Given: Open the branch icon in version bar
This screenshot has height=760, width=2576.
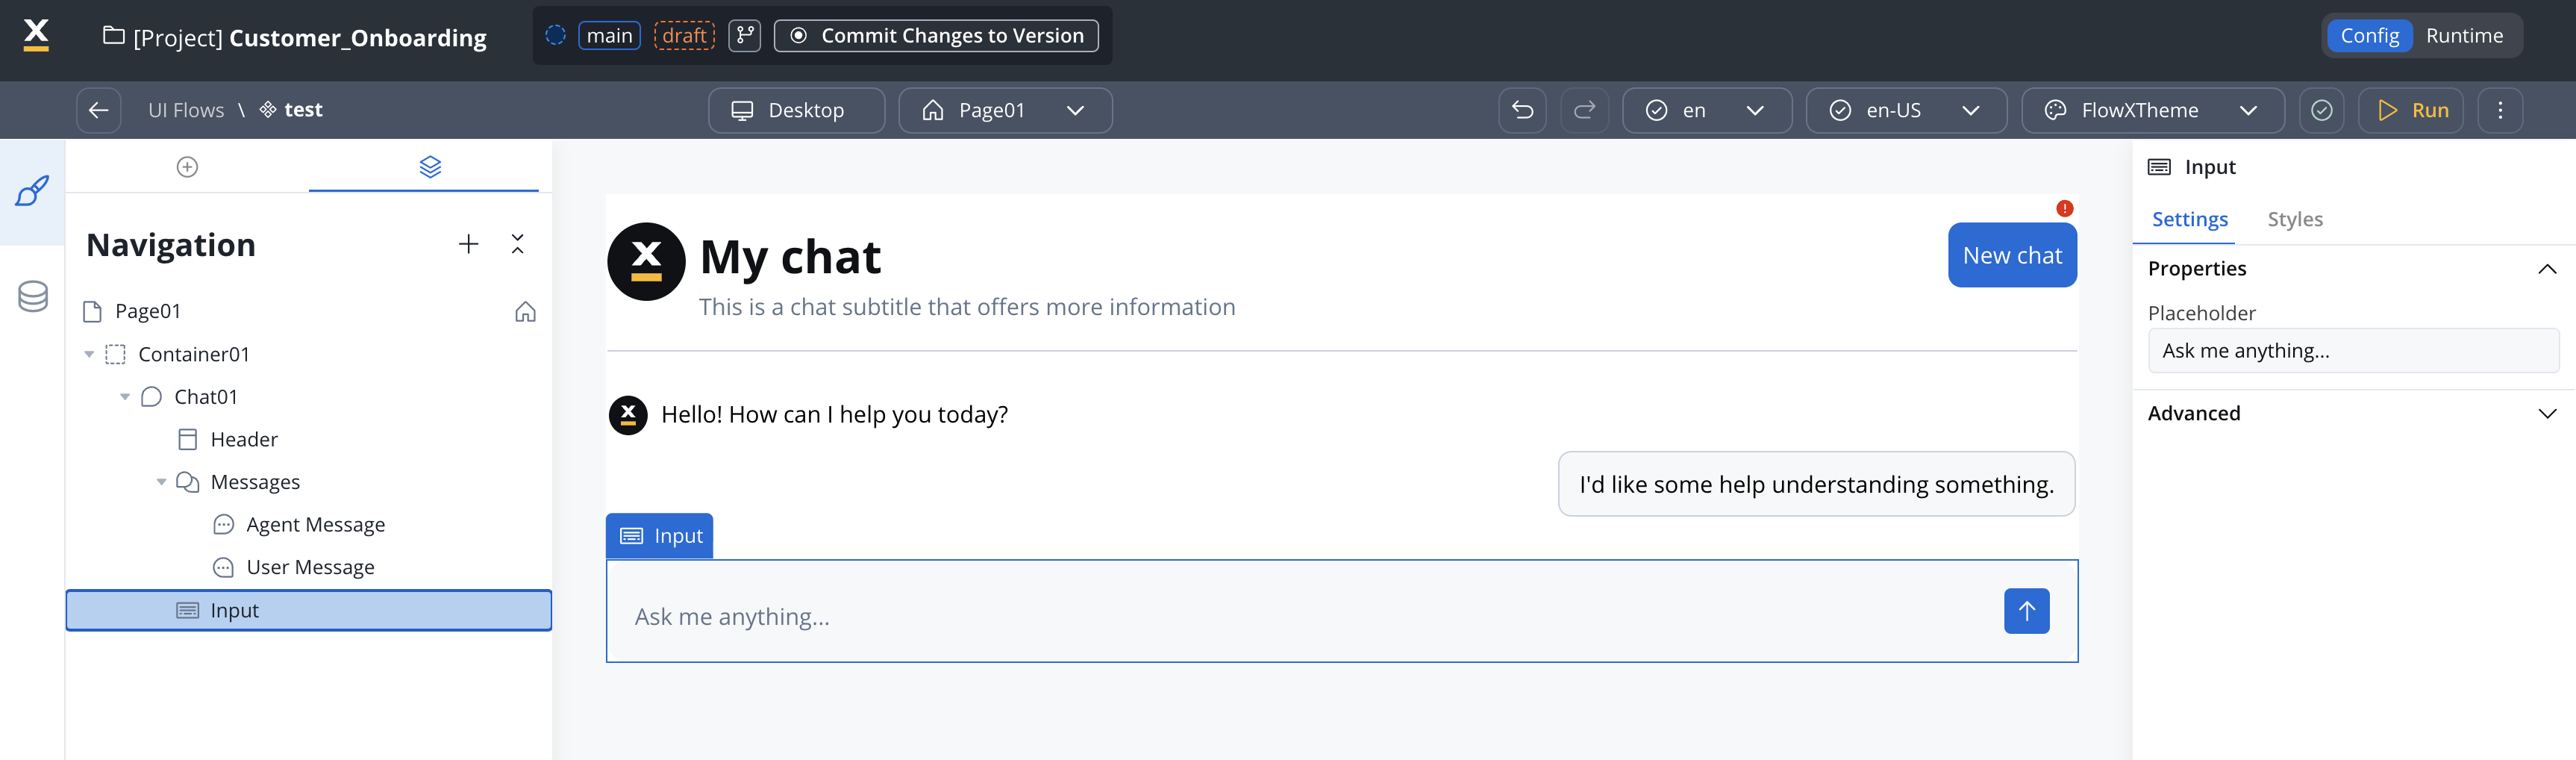Looking at the screenshot, I should point(744,36).
